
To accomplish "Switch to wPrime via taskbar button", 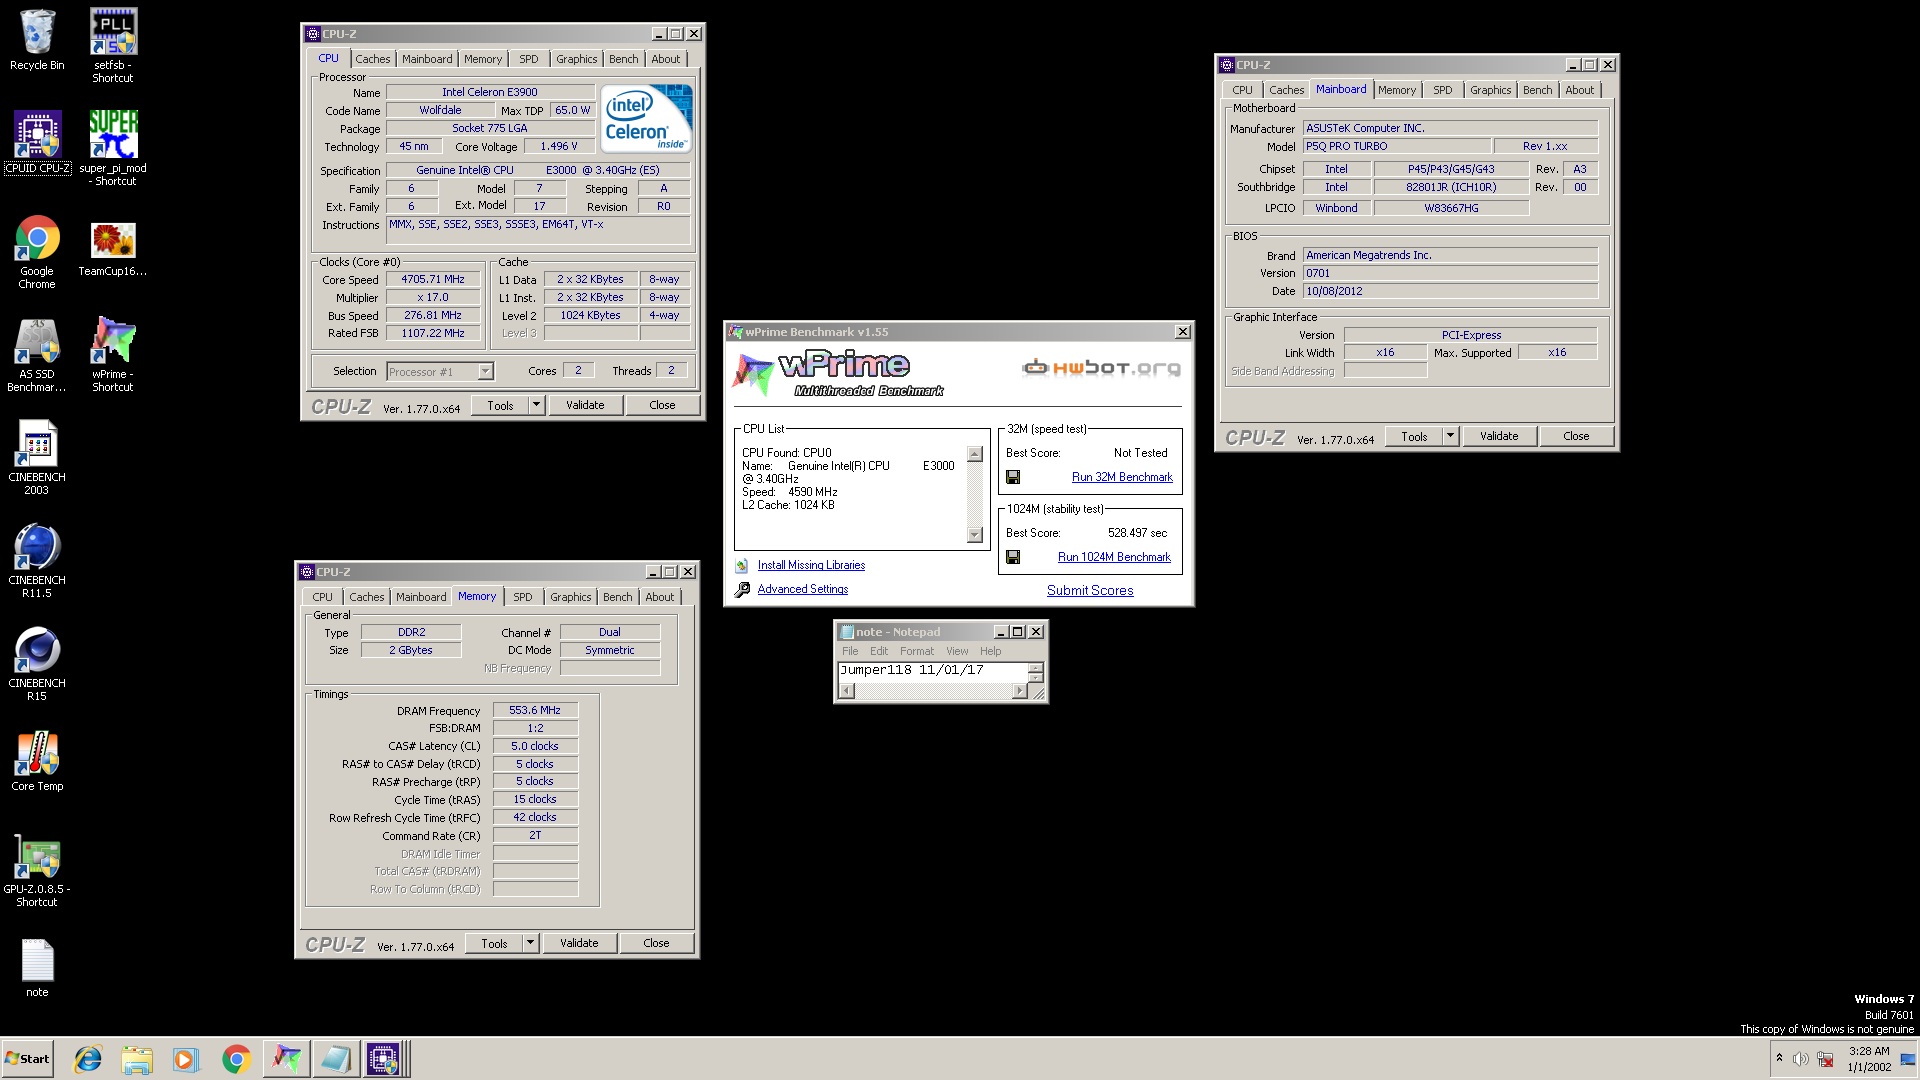I will coord(286,1058).
